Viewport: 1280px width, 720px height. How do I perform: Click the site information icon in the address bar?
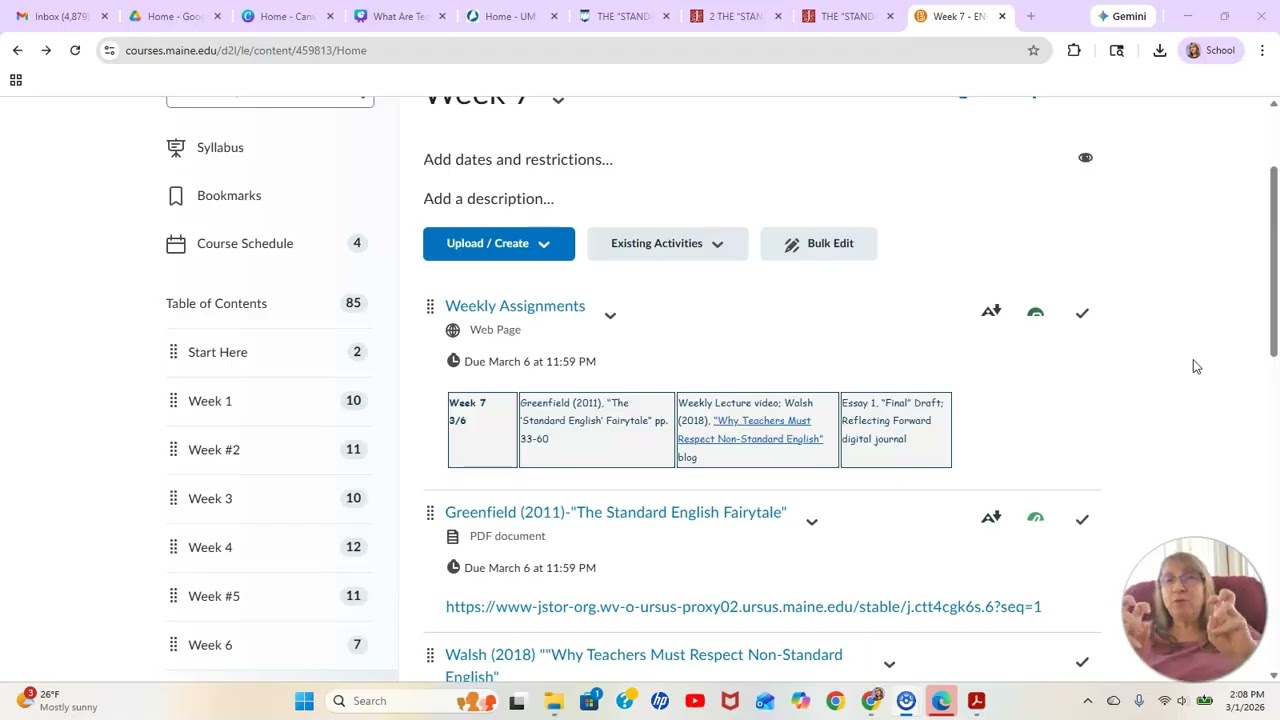point(109,50)
